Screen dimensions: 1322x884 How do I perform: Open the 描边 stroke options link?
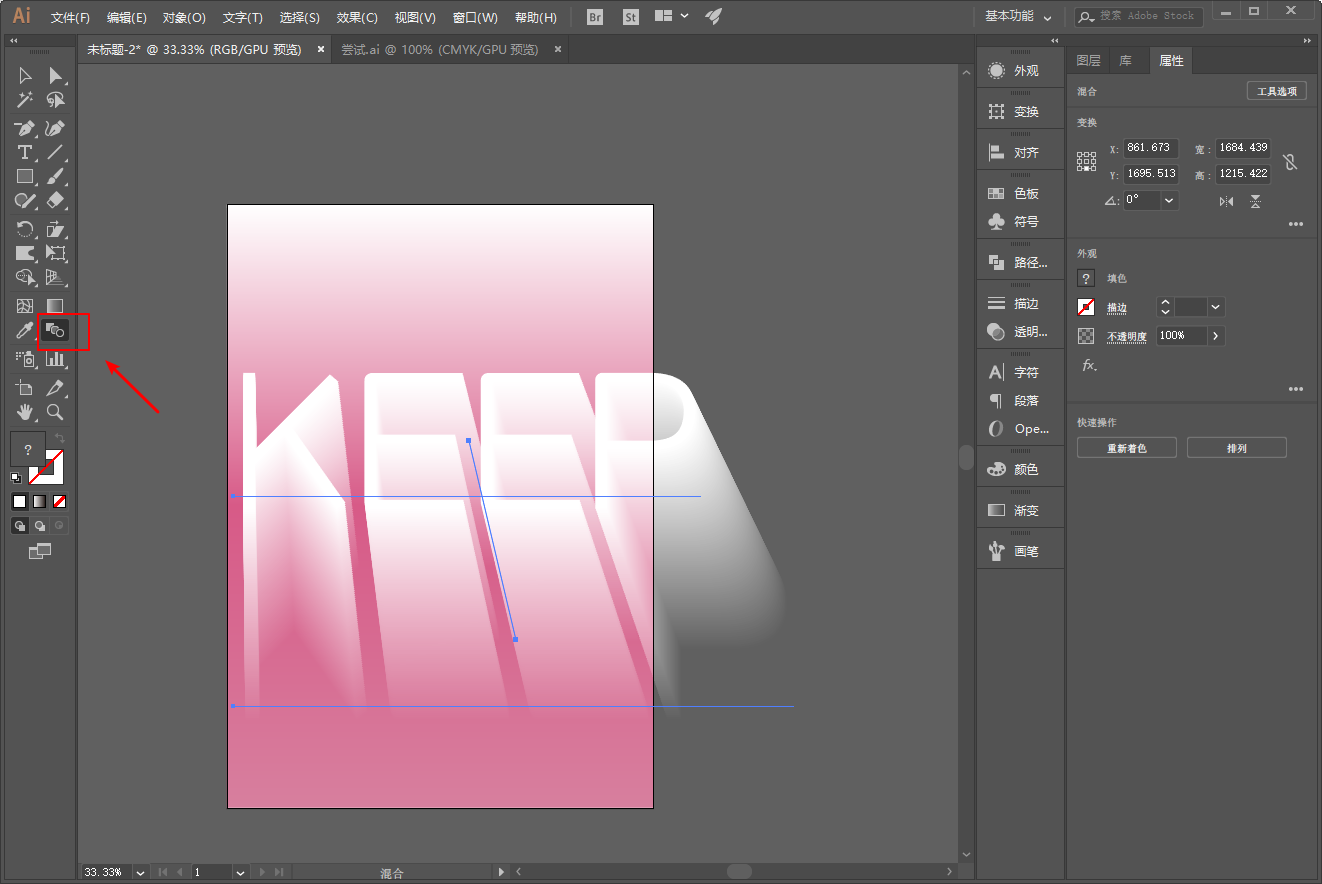tap(1117, 308)
